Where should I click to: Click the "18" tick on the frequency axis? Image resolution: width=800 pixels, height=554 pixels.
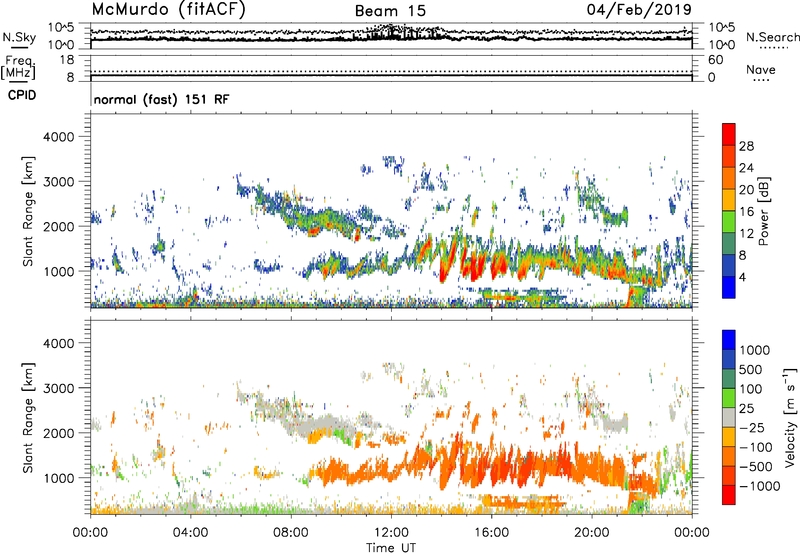pyautogui.click(x=66, y=60)
